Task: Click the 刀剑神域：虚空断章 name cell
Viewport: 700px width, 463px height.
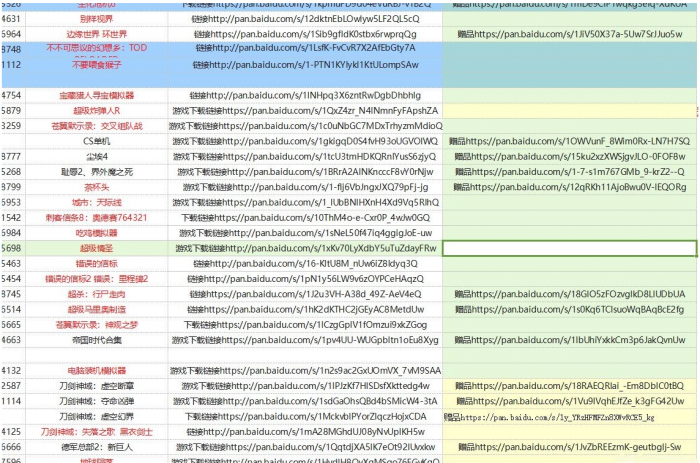Action: 96,385
